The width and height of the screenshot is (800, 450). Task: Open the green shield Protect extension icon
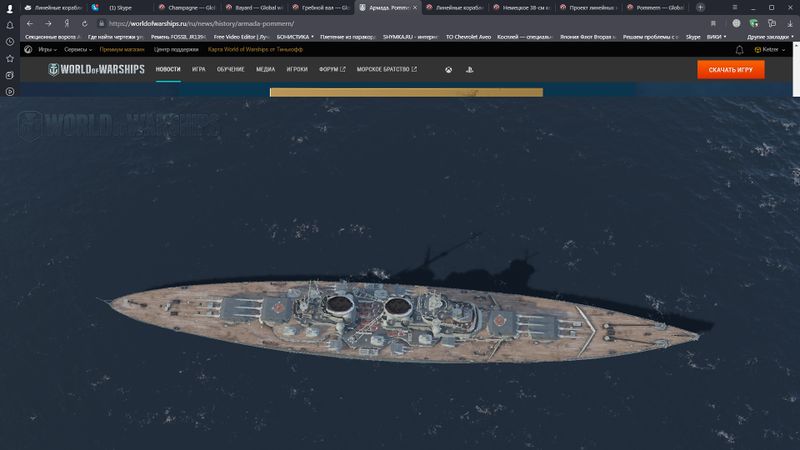pyautogui.click(x=754, y=23)
